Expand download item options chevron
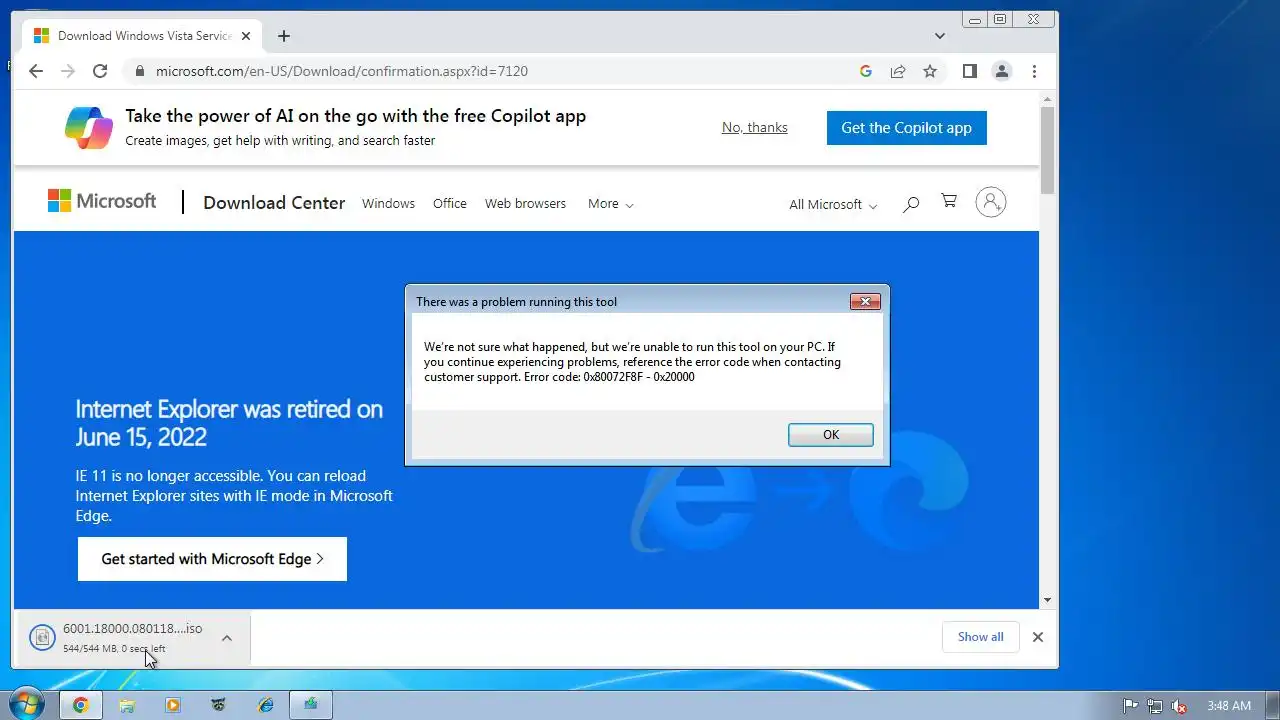Viewport: 1280px width, 720px height. coord(227,637)
